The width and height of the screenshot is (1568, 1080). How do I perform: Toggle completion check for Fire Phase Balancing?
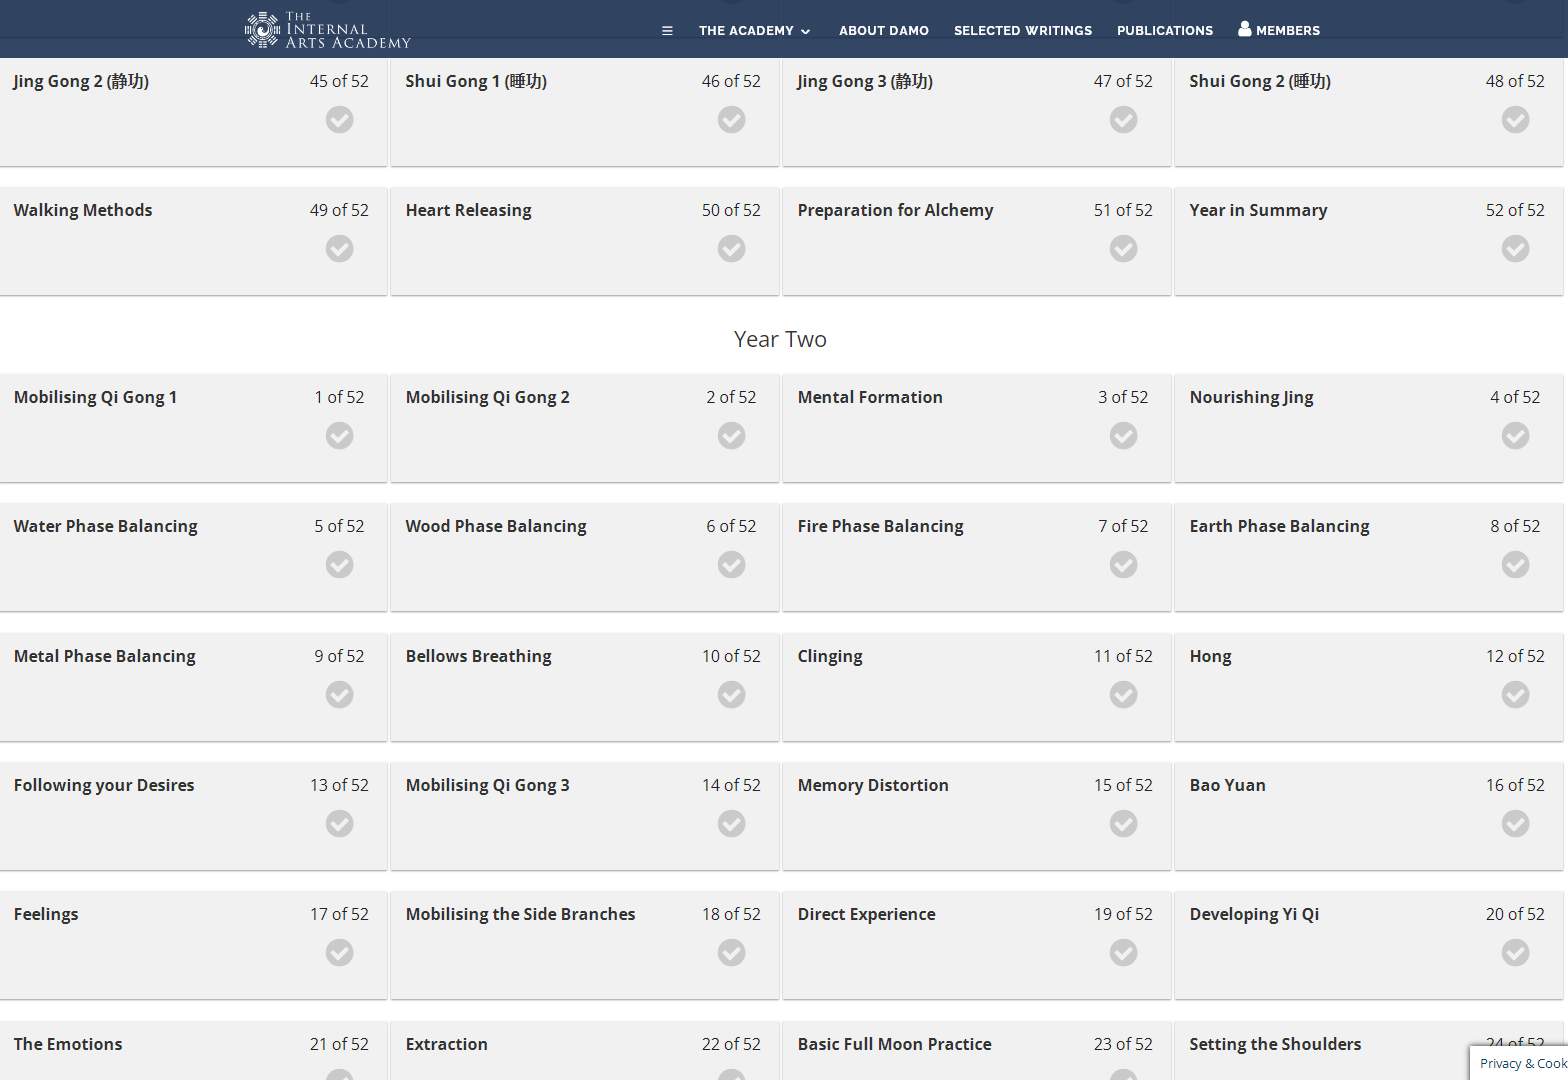(1124, 565)
